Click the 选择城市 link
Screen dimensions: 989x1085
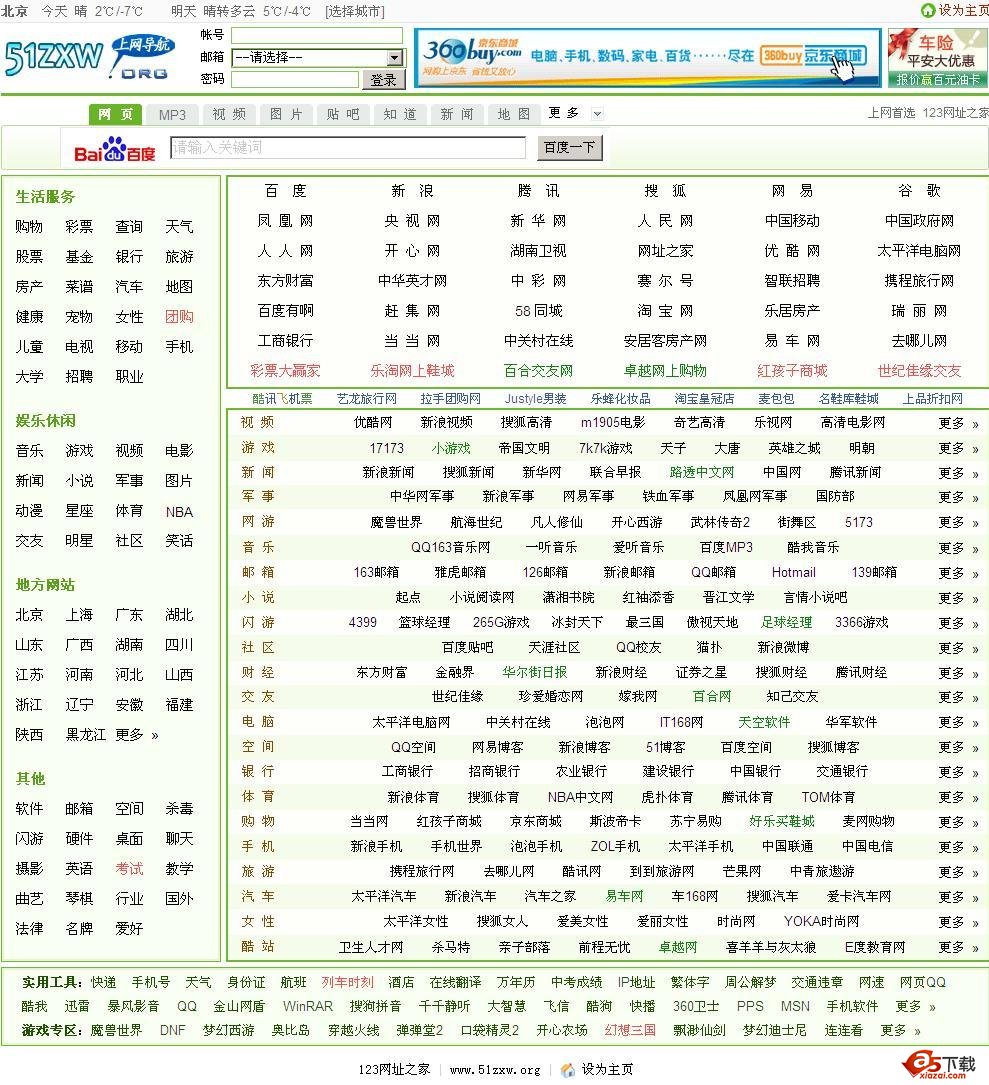tap(354, 11)
